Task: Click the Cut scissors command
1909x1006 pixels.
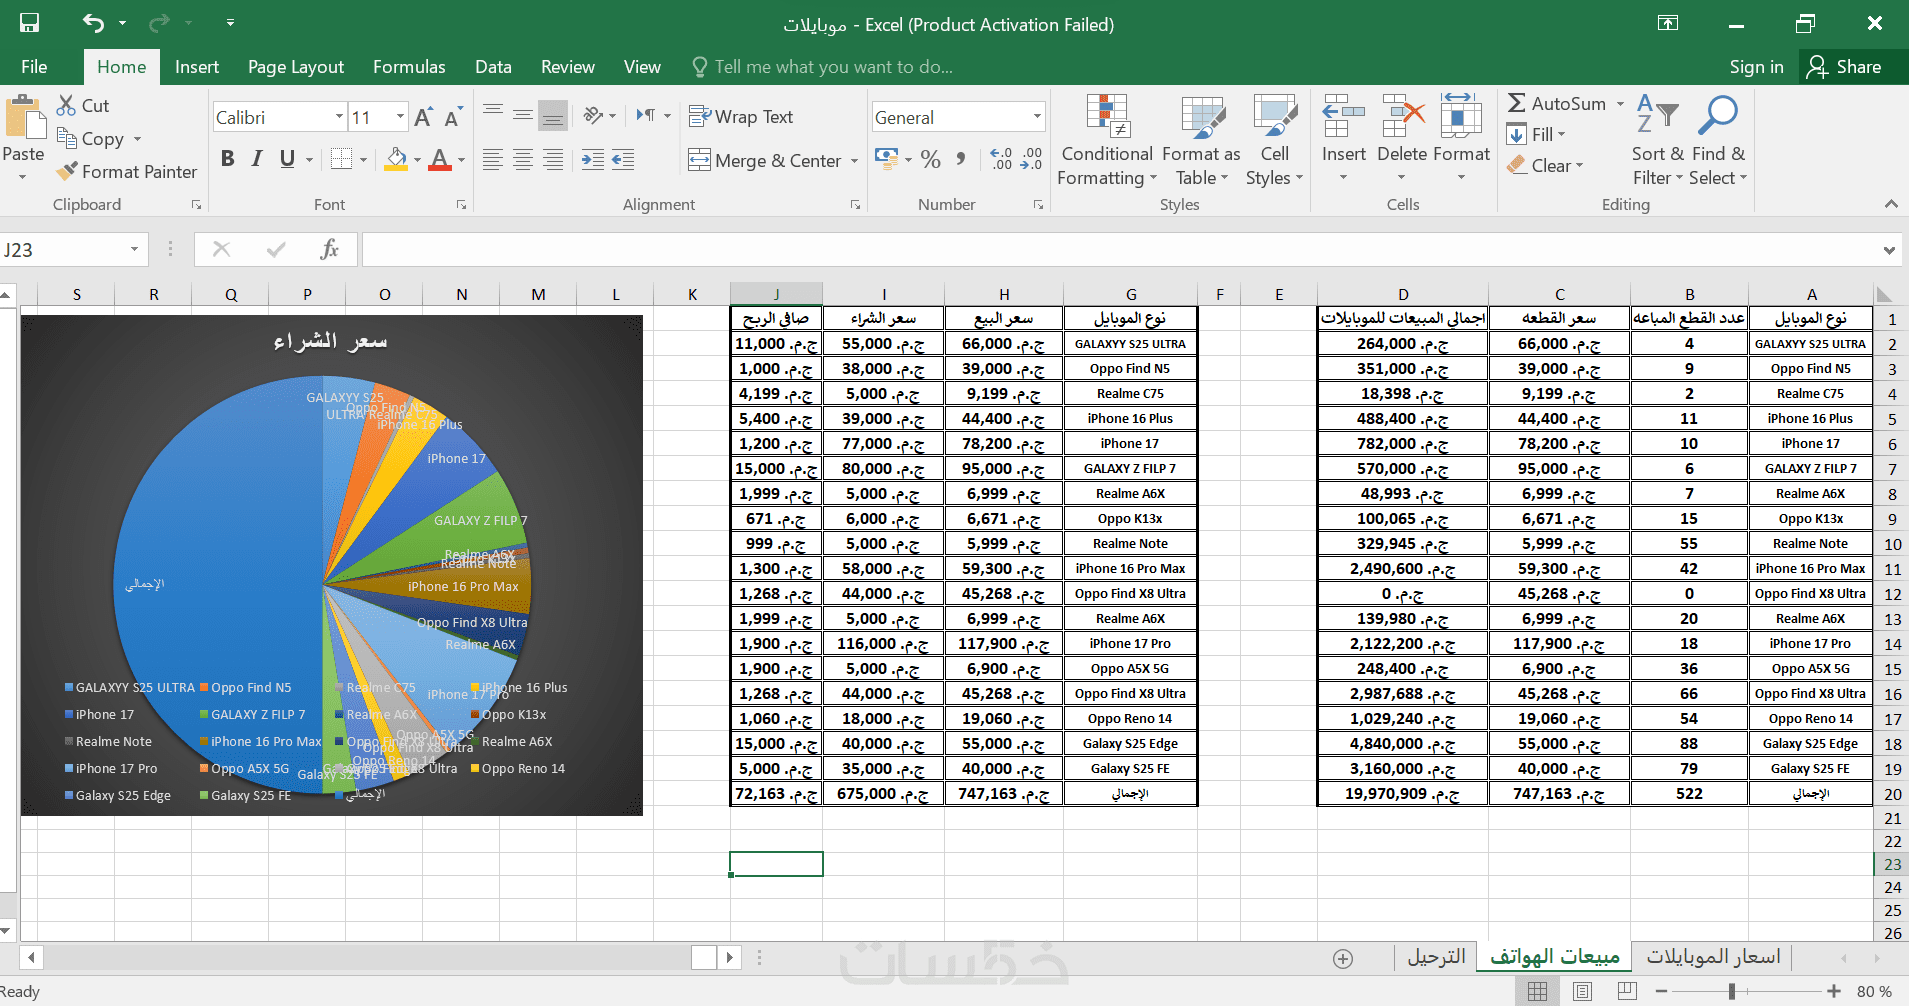Action: [x=83, y=105]
